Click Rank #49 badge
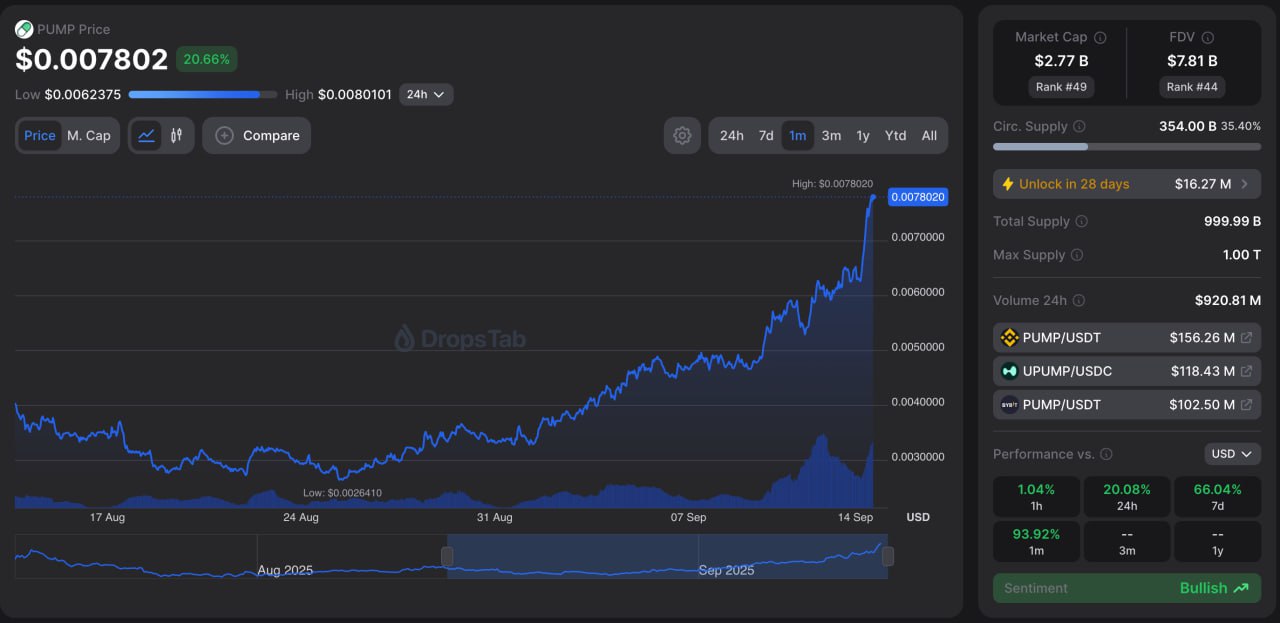Image resolution: width=1280 pixels, height=623 pixels. [1062, 87]
